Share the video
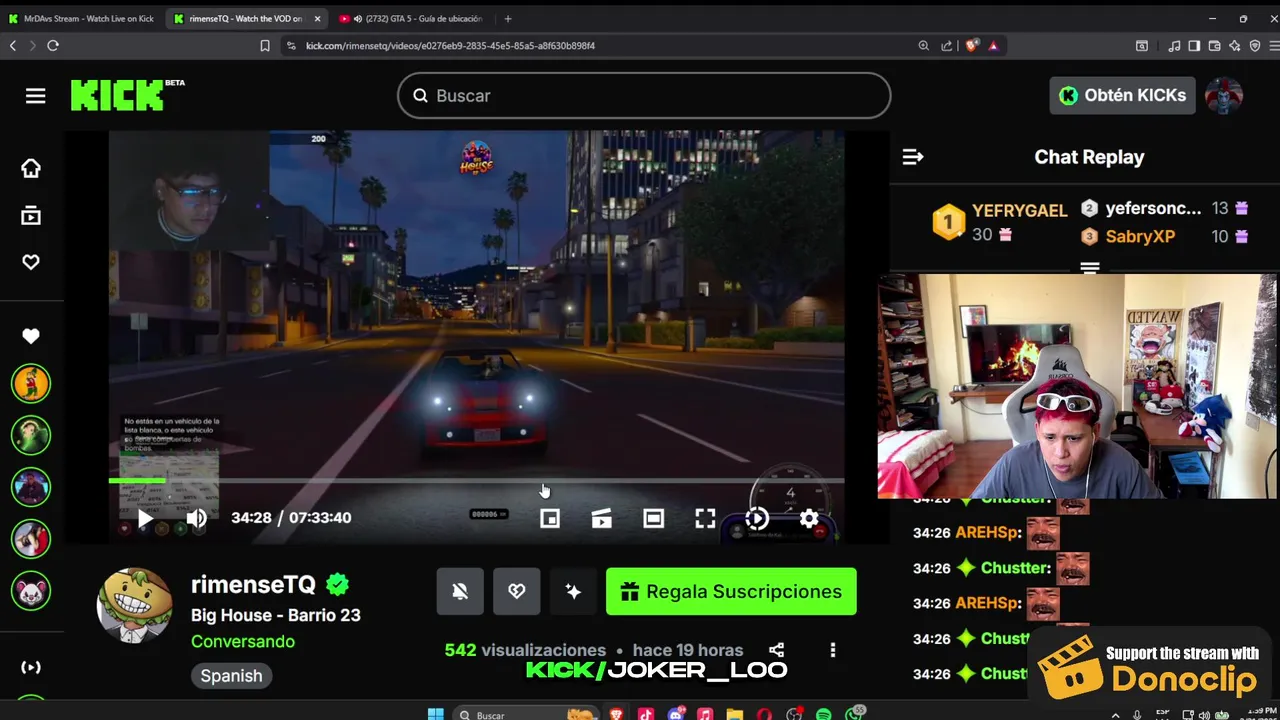 click(x=776, y=650)
